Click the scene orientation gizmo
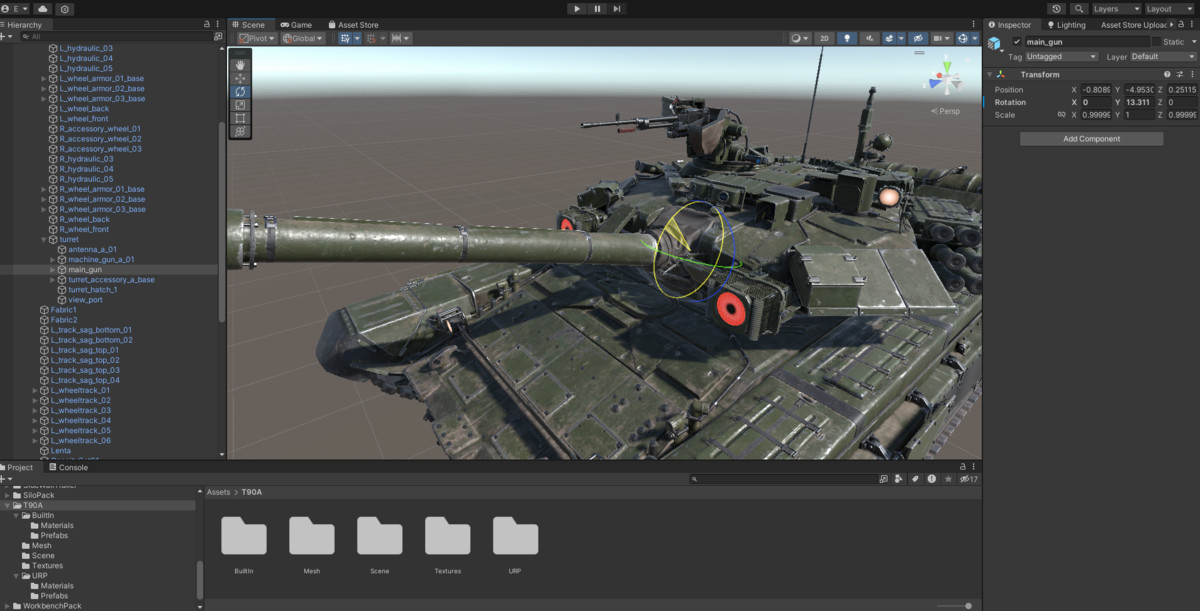1200x611 pixels. 945,82
